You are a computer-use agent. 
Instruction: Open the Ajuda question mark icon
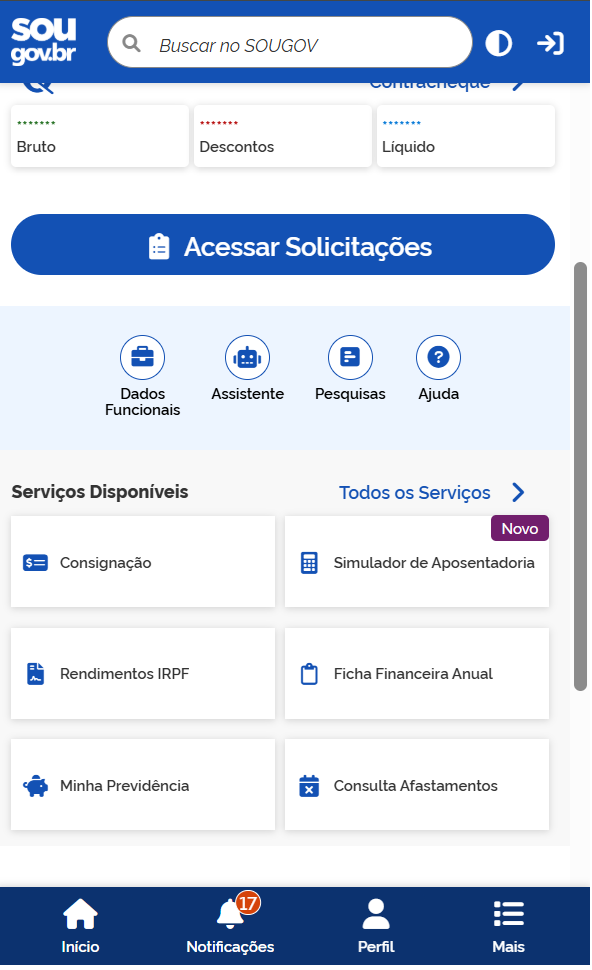[x=439, y=358]
